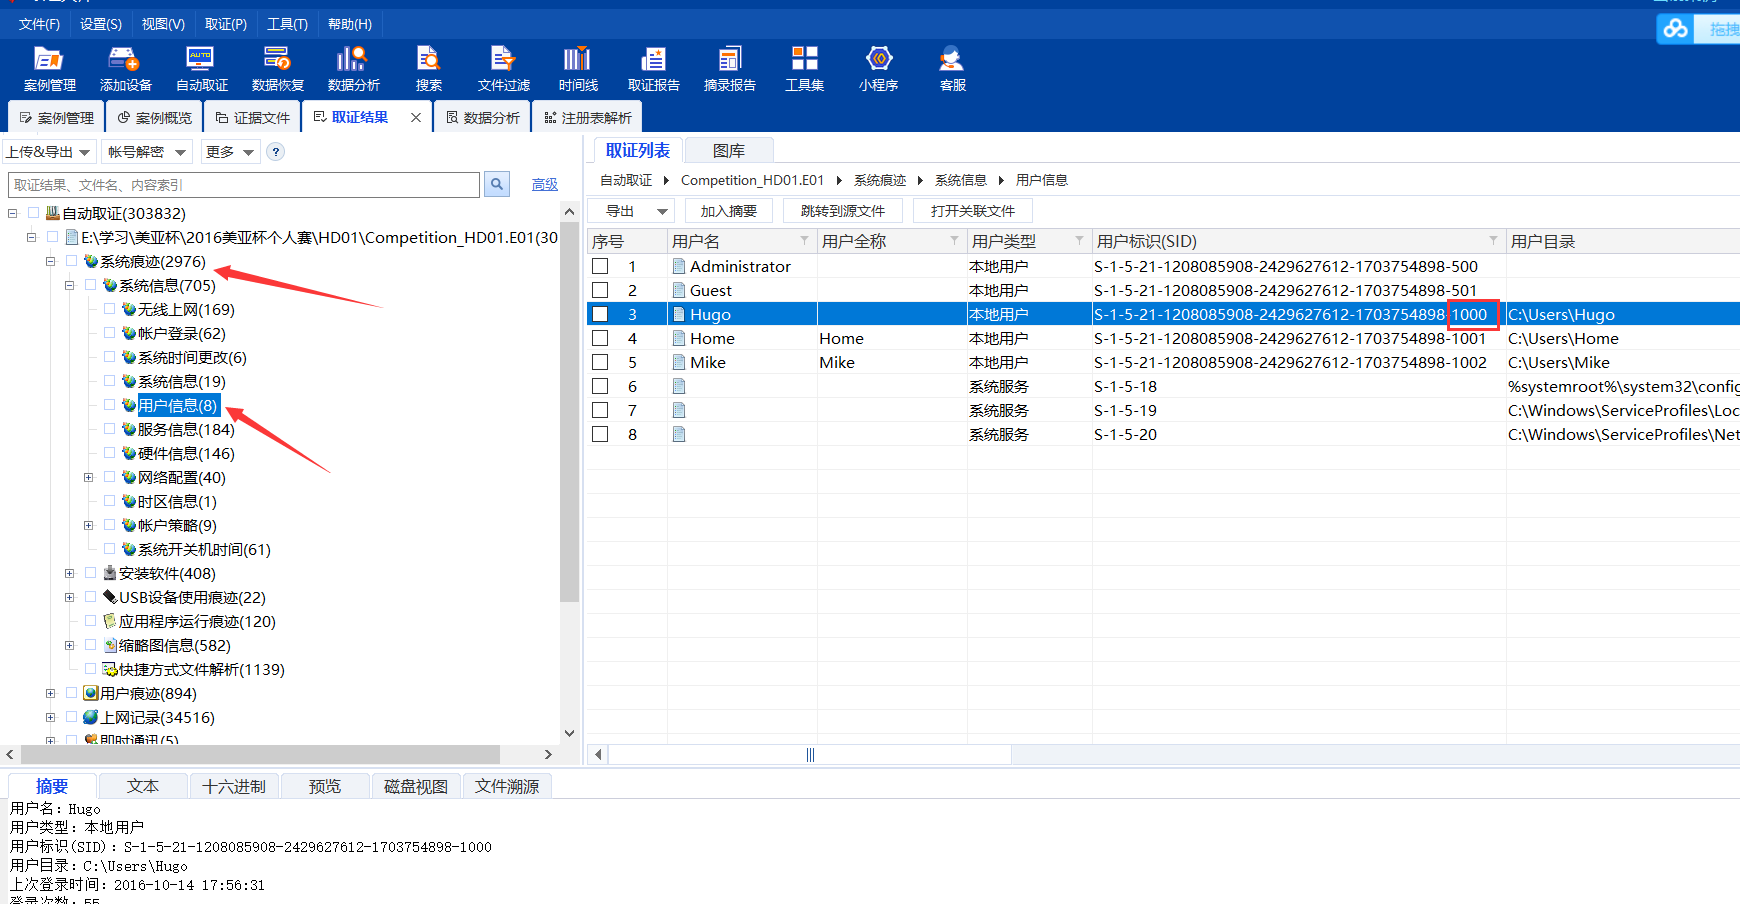Viewport: 1740px width, 904px height.
Task: Check the Mike row checkbox
Action: tap(600, 362)
